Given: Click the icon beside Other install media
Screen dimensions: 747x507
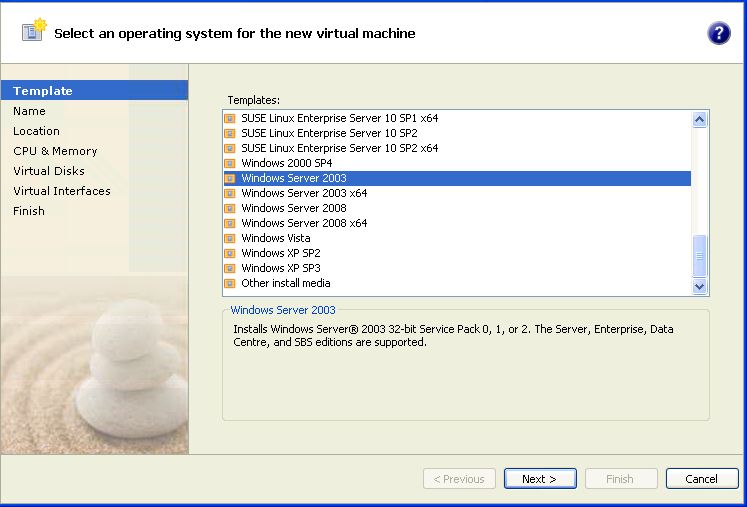Looking at the screenshot, I should tap(230, 283).
